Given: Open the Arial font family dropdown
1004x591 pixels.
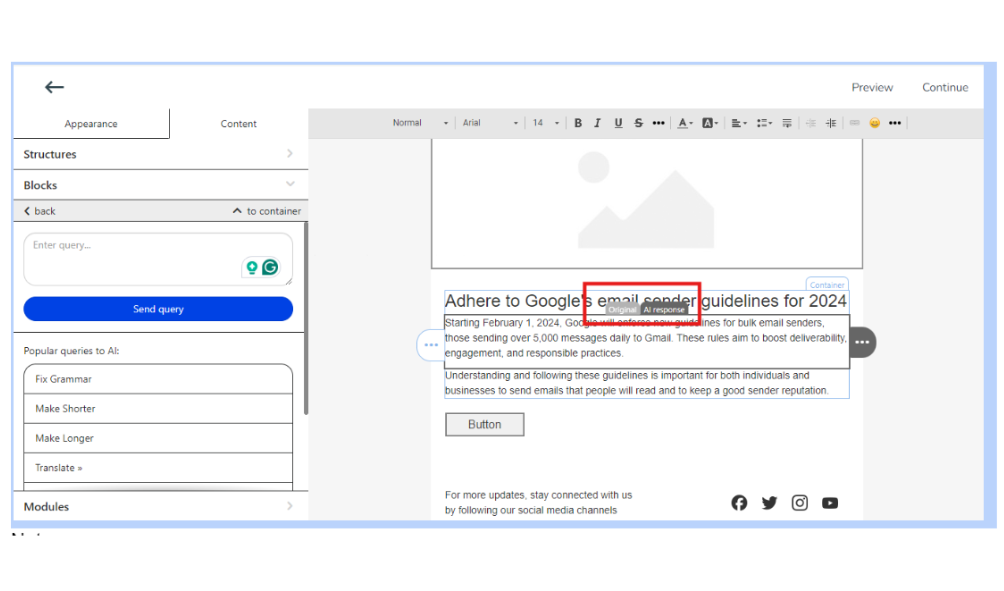Looking at the screenshot, I should pyautogui.click(x=490, y=123).
